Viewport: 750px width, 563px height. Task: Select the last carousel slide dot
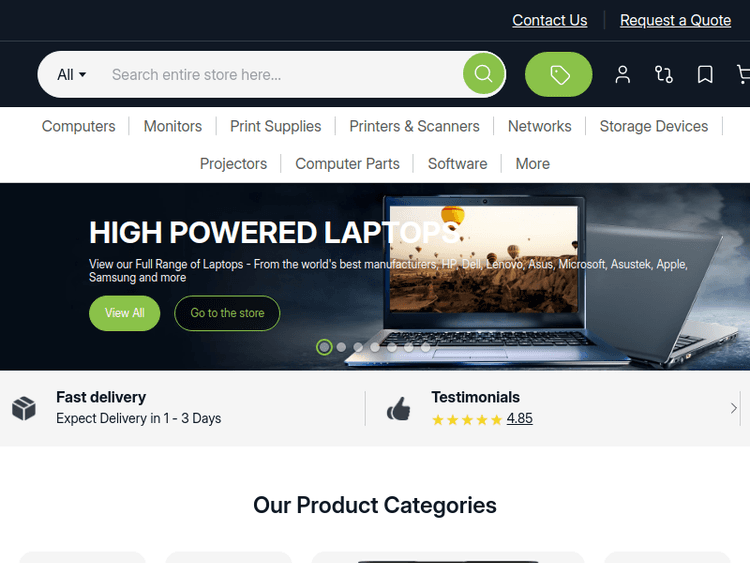point(426,347)
